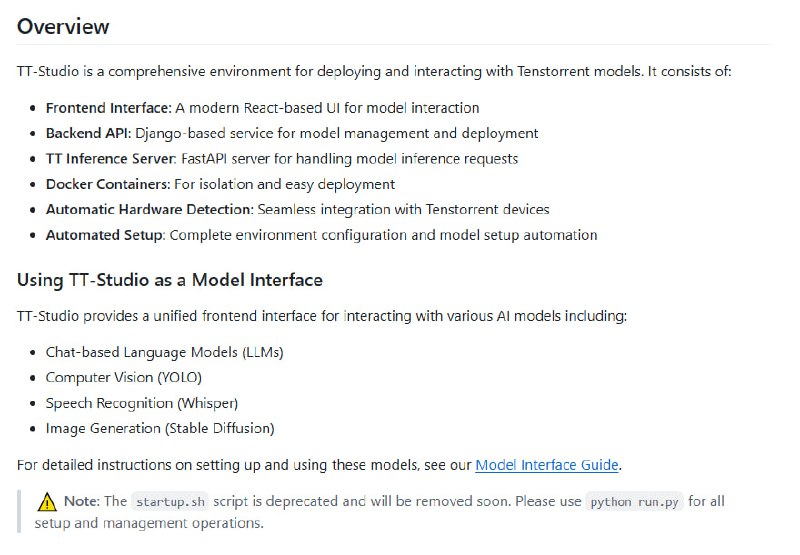The image size is (800, 555).
Task: Click the bold Note label in the warning
Action: pyautogui.click(x=81, y=502)
